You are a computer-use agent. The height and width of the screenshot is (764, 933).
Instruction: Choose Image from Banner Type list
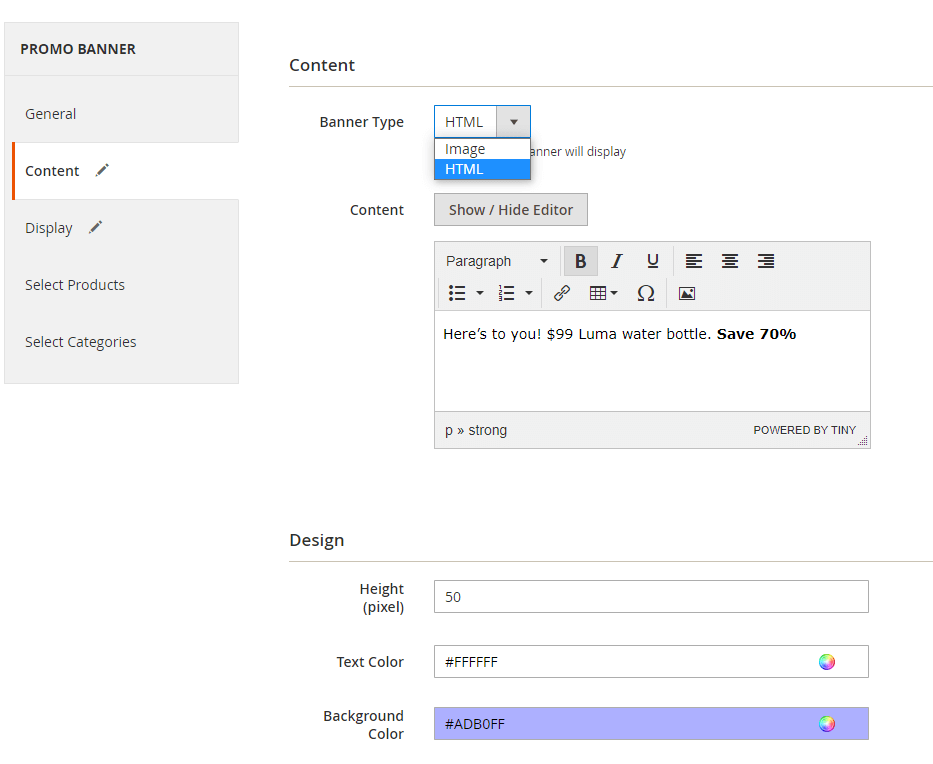[x=483, y=149]
